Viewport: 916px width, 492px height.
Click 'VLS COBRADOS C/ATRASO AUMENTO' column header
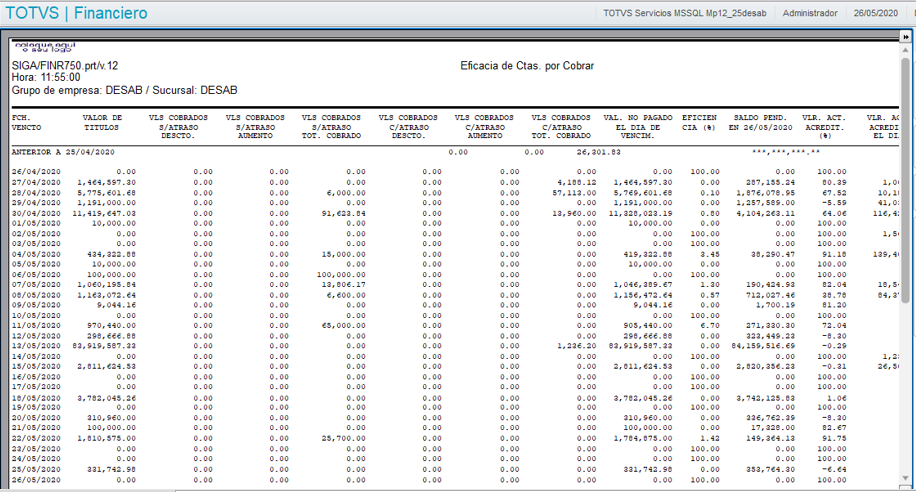484,127
